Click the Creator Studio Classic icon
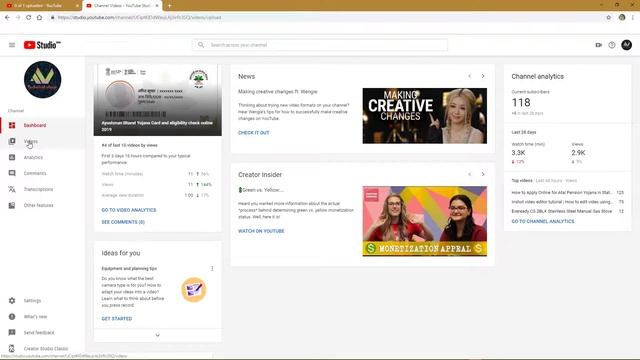The height and width of the screenshot is (360, 640). (x=12, y=349)
